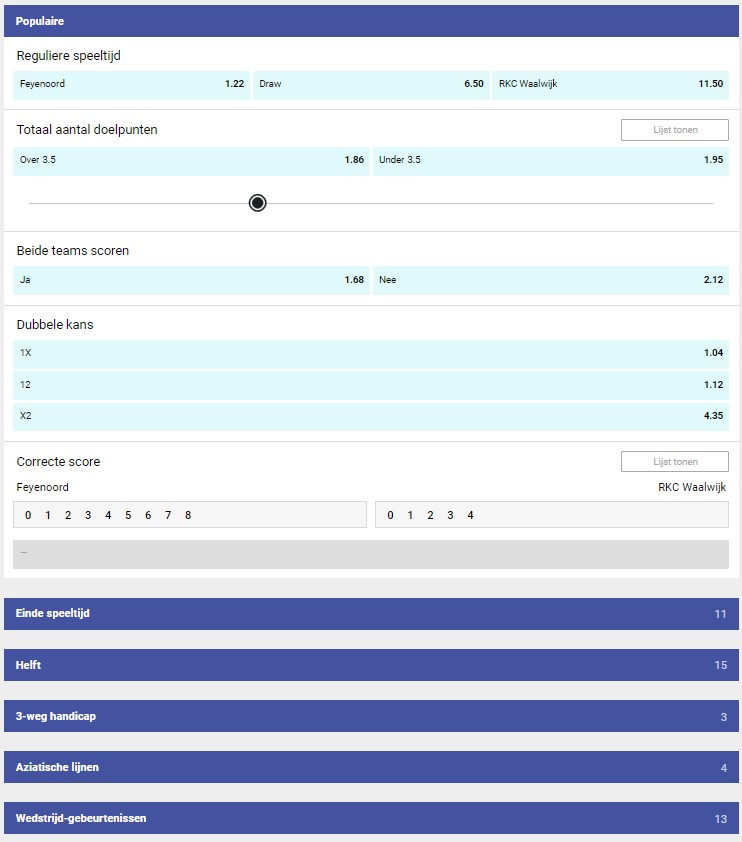
Task: Pick the X2 double chance option
Action: pos(371,416)
